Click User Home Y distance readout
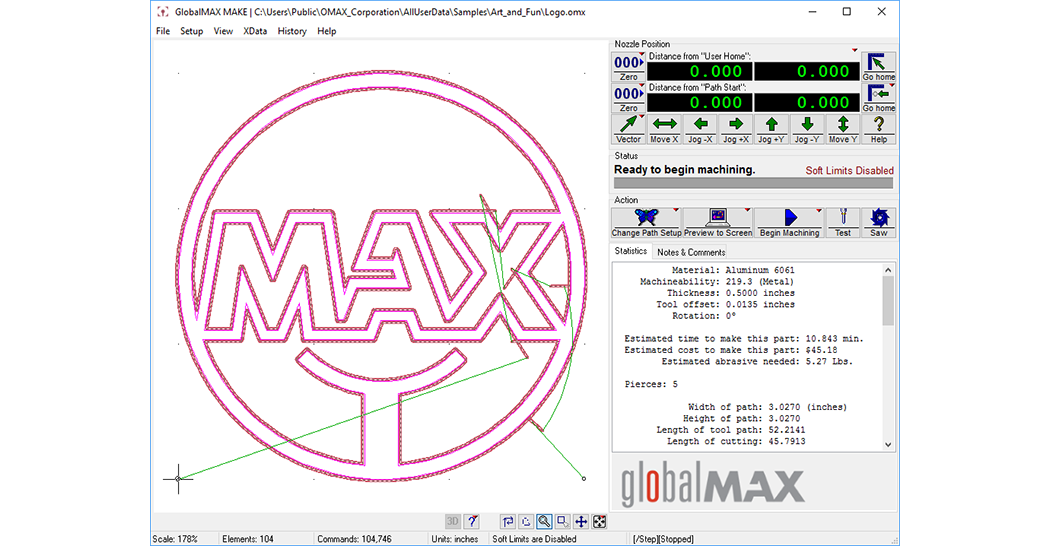Screen dimensions: 1050x546 tap(807, 72)
